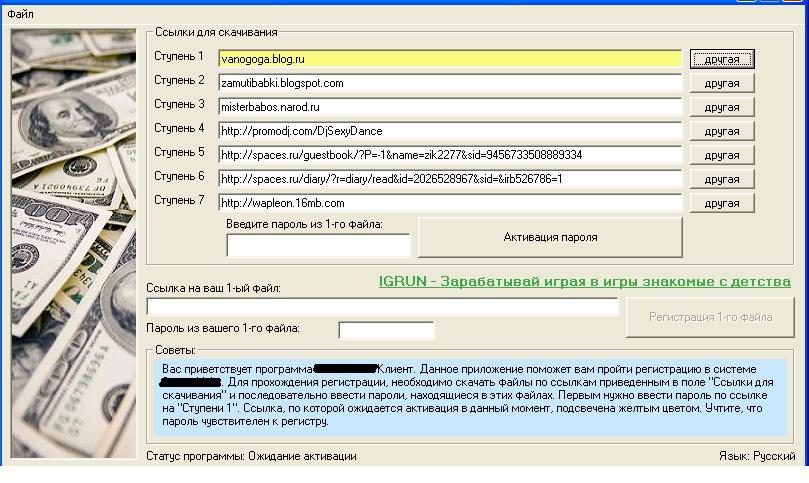Click другая button for Ступень 6
The width and height of the screenshot is (809, 483).
tap(721, 180)
